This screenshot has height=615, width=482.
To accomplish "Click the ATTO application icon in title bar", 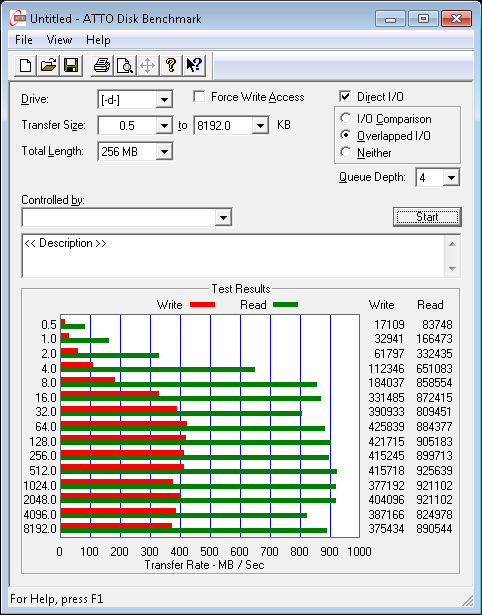I will pos(17,18).
